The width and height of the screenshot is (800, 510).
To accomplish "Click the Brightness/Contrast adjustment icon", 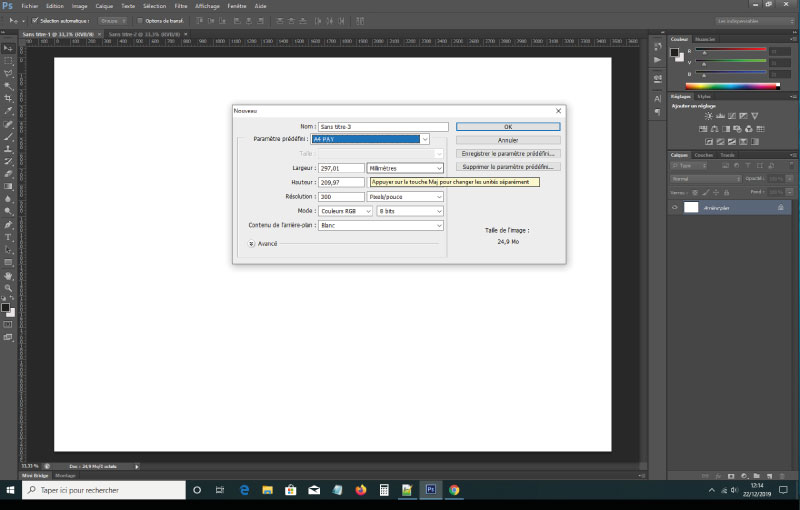I will click(707, 116).
